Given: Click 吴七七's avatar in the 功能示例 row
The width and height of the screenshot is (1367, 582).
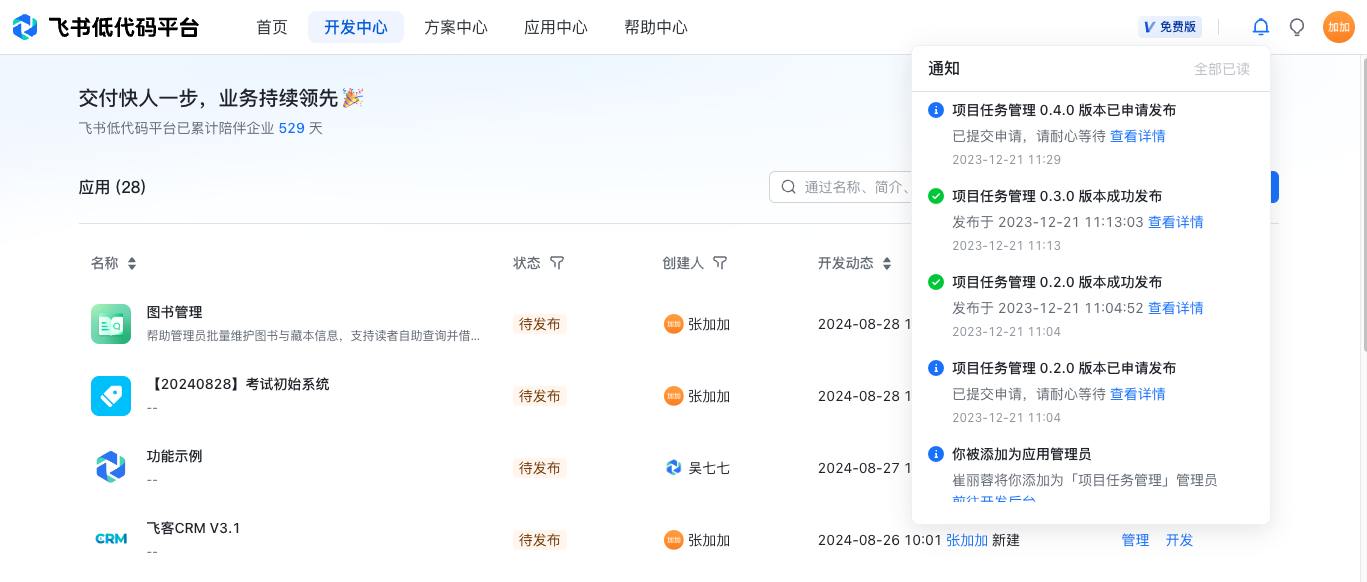Looking at the screenshot, I should coord(674,468).
